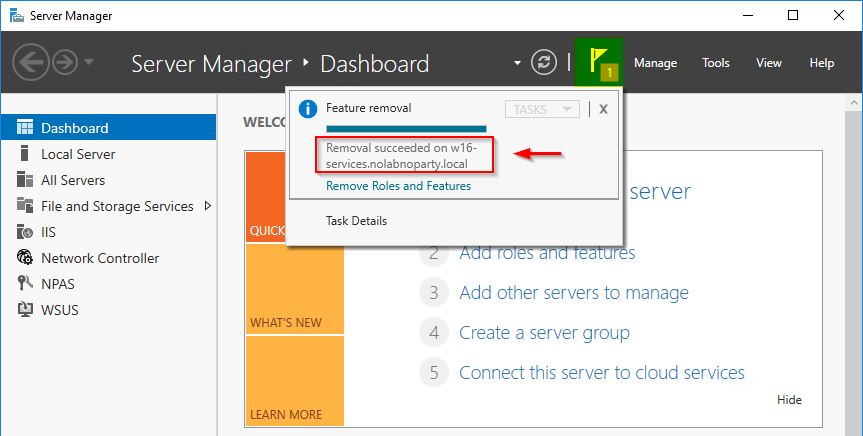The width and height of the screenshot is (863, 436).
Task: Open the navigation history dropdown arrow
Action: pyautogui.click(x=88, y=62)
